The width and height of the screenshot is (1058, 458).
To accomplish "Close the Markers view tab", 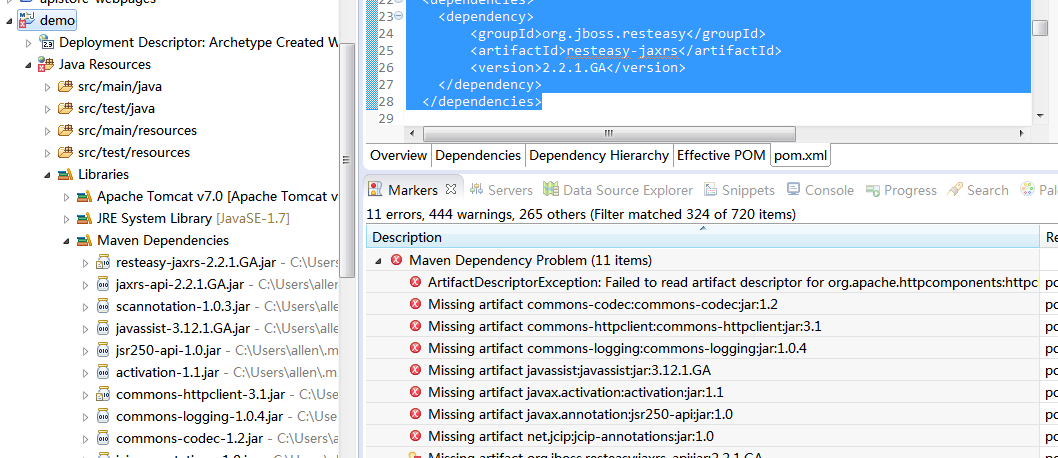I will [x=451, y=189].
